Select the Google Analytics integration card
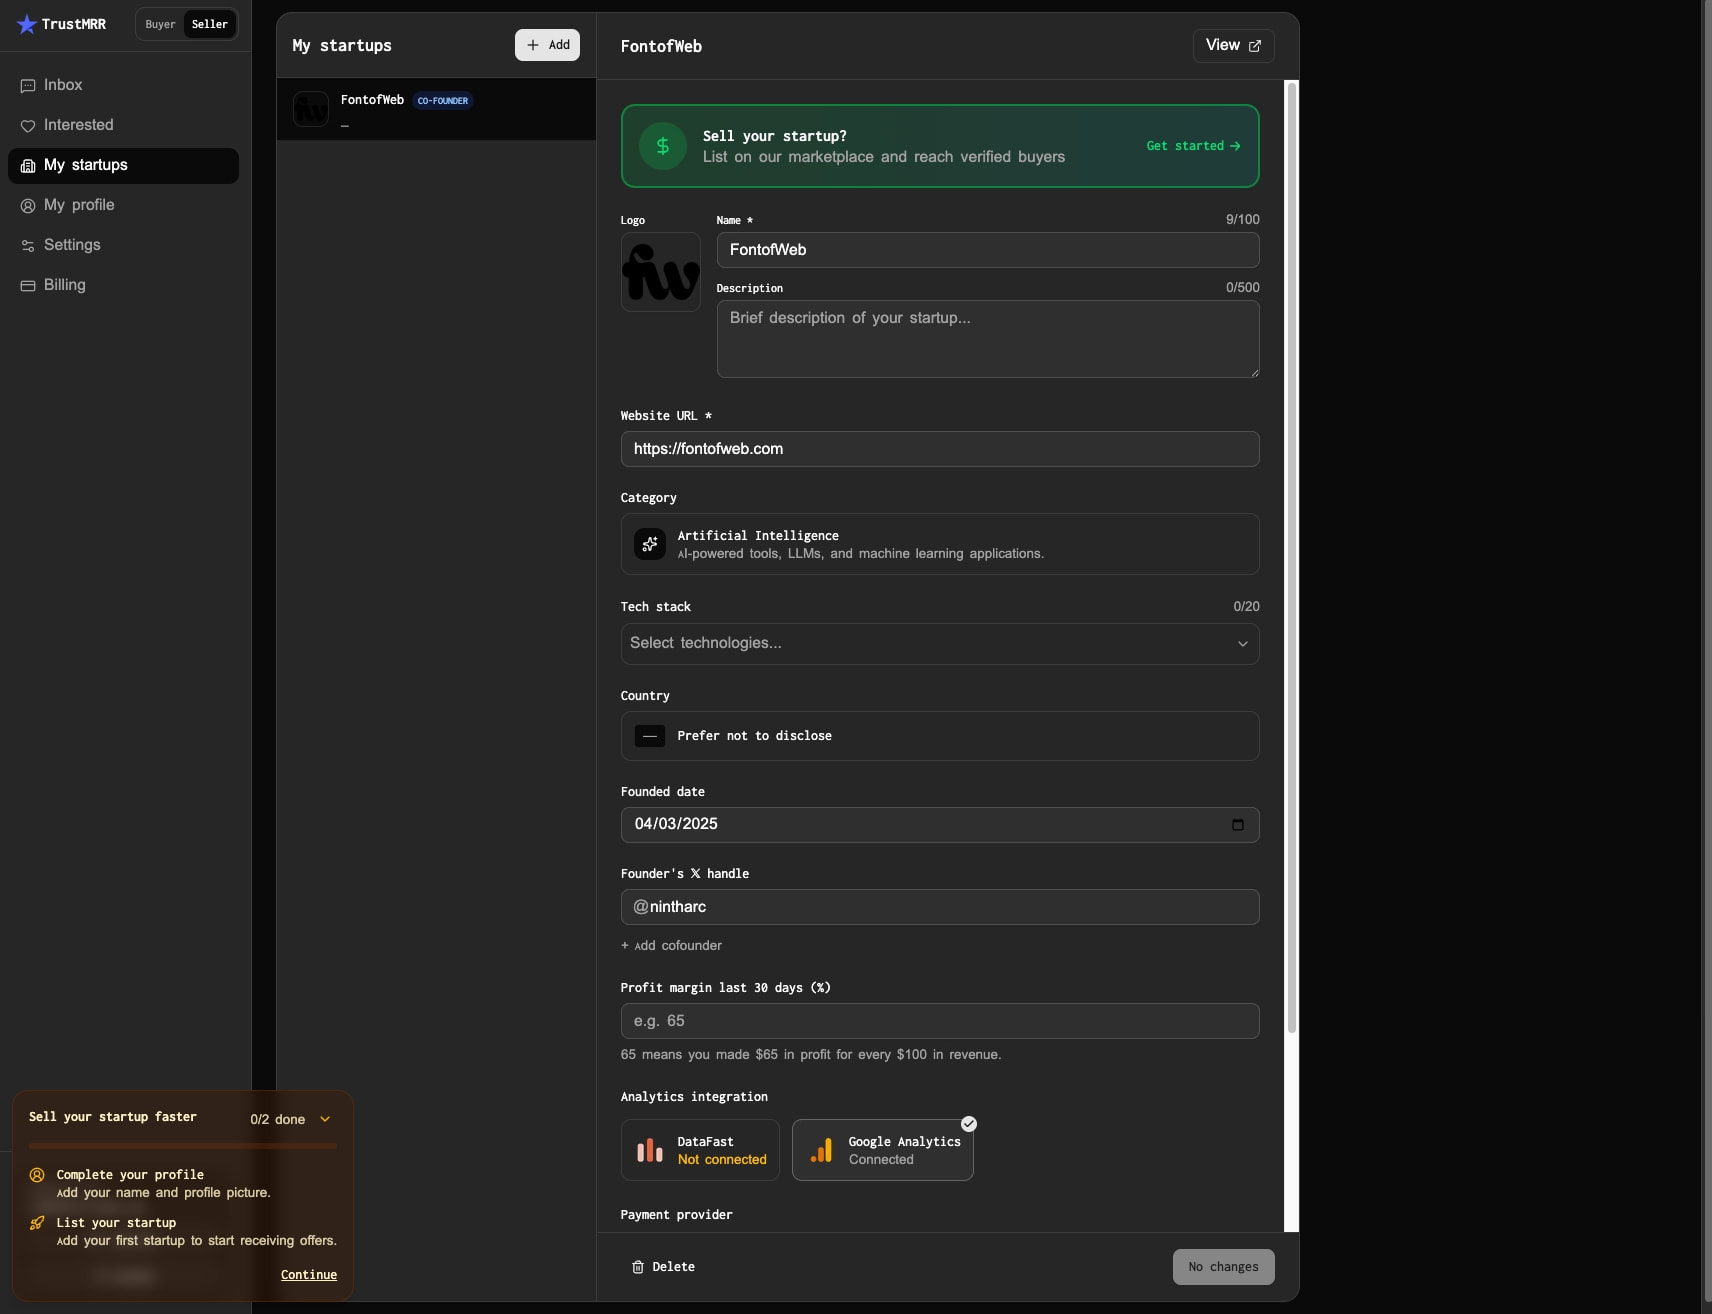This screenshot has width=1712, height=1314. tap(883, 1150)
